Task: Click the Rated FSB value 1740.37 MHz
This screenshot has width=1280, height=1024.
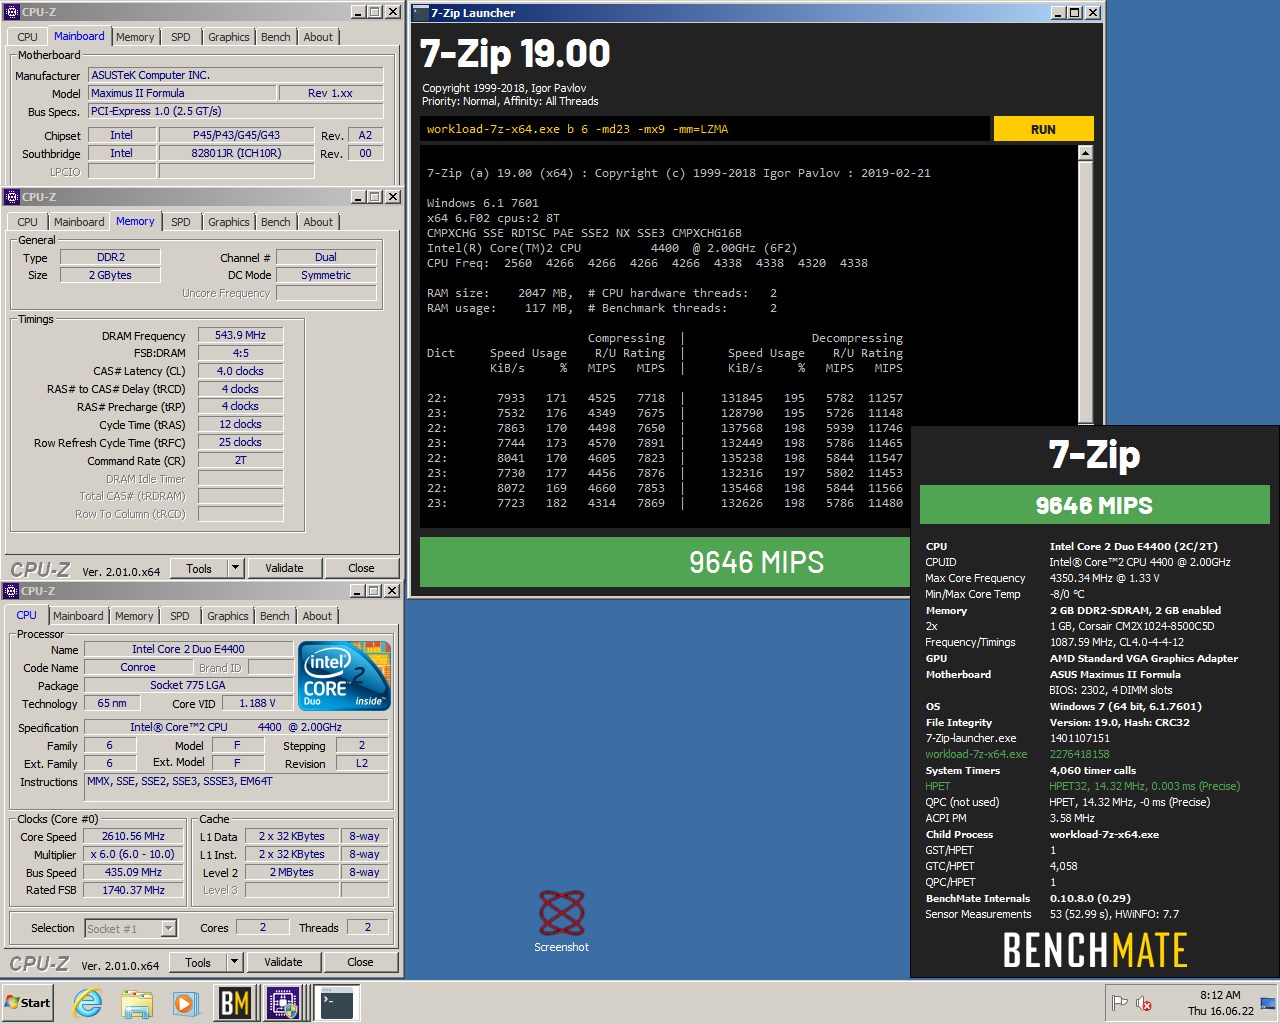Action: point(133,890)
